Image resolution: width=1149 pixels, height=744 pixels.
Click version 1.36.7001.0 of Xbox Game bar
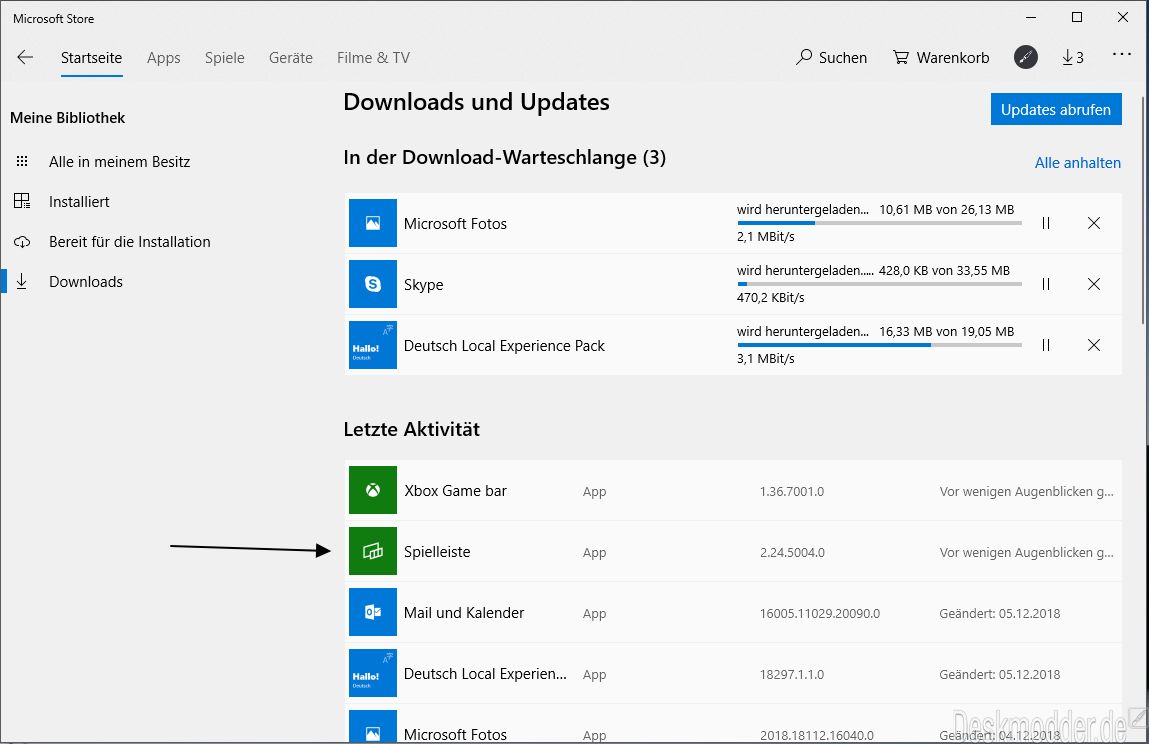pyautogui.click(x=791, y=491)
